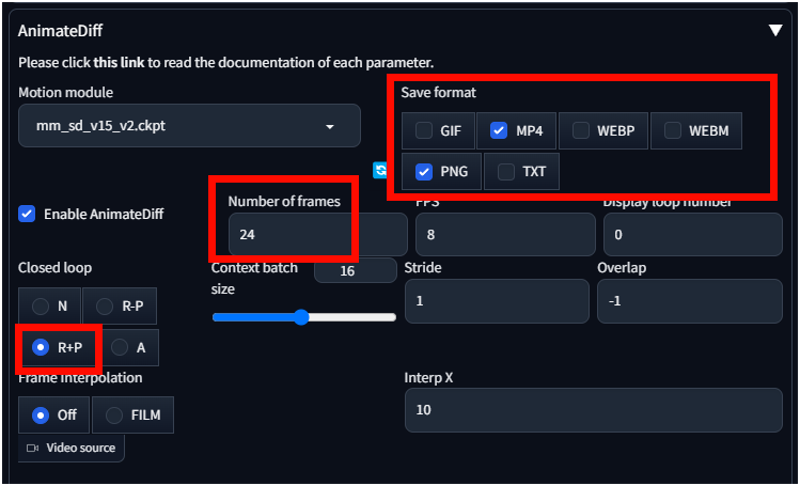Toggle Enable AnimateDiff checkbox

coord(27,214)
